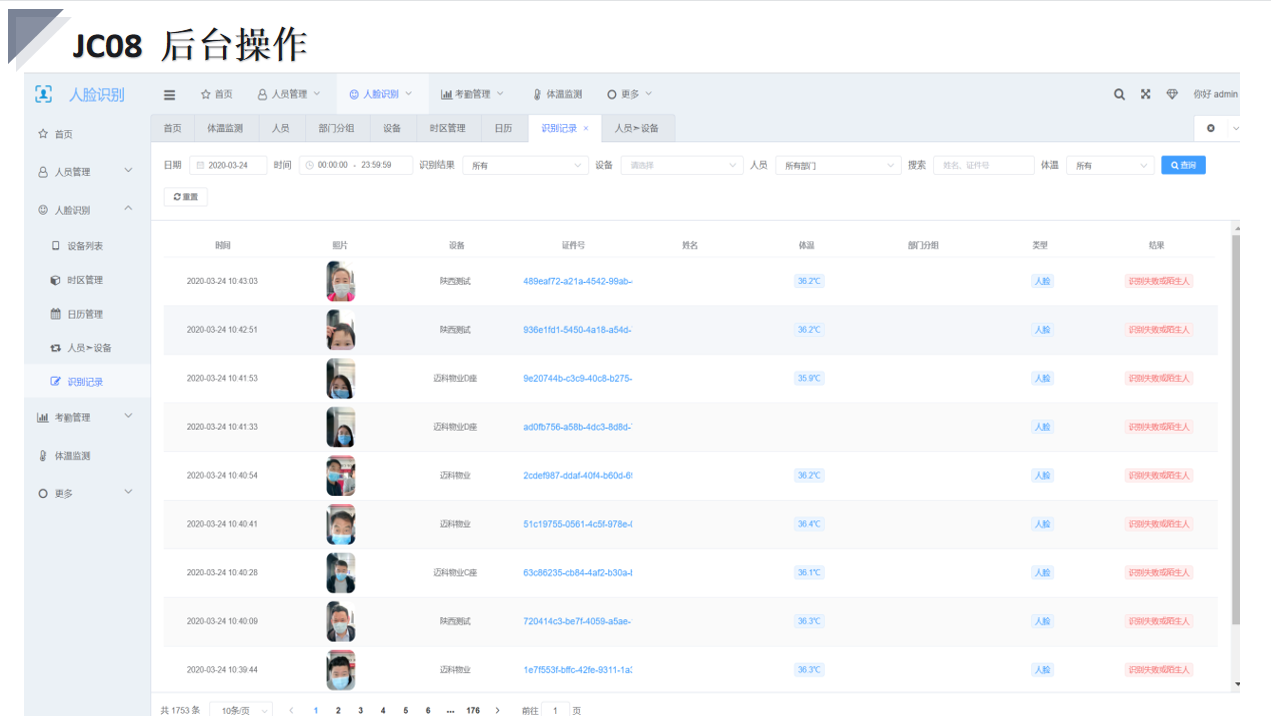The image size is (1271, 716).
Task: Click the diamond icon in top bar
Action: coord(1172,95)
